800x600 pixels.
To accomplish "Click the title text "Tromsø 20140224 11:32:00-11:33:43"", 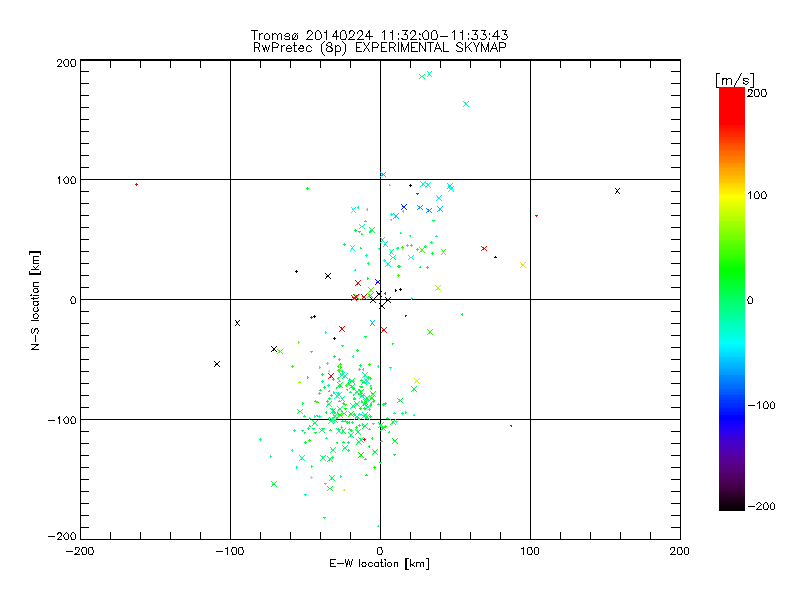I will click(x=379, y=35).
